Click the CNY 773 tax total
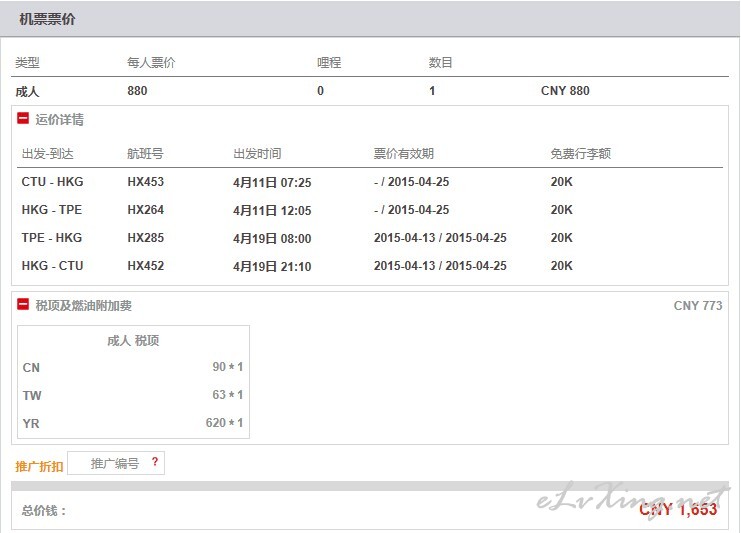Image resolution: width=741 pixels, height=533 pixels. click(697, 305)
